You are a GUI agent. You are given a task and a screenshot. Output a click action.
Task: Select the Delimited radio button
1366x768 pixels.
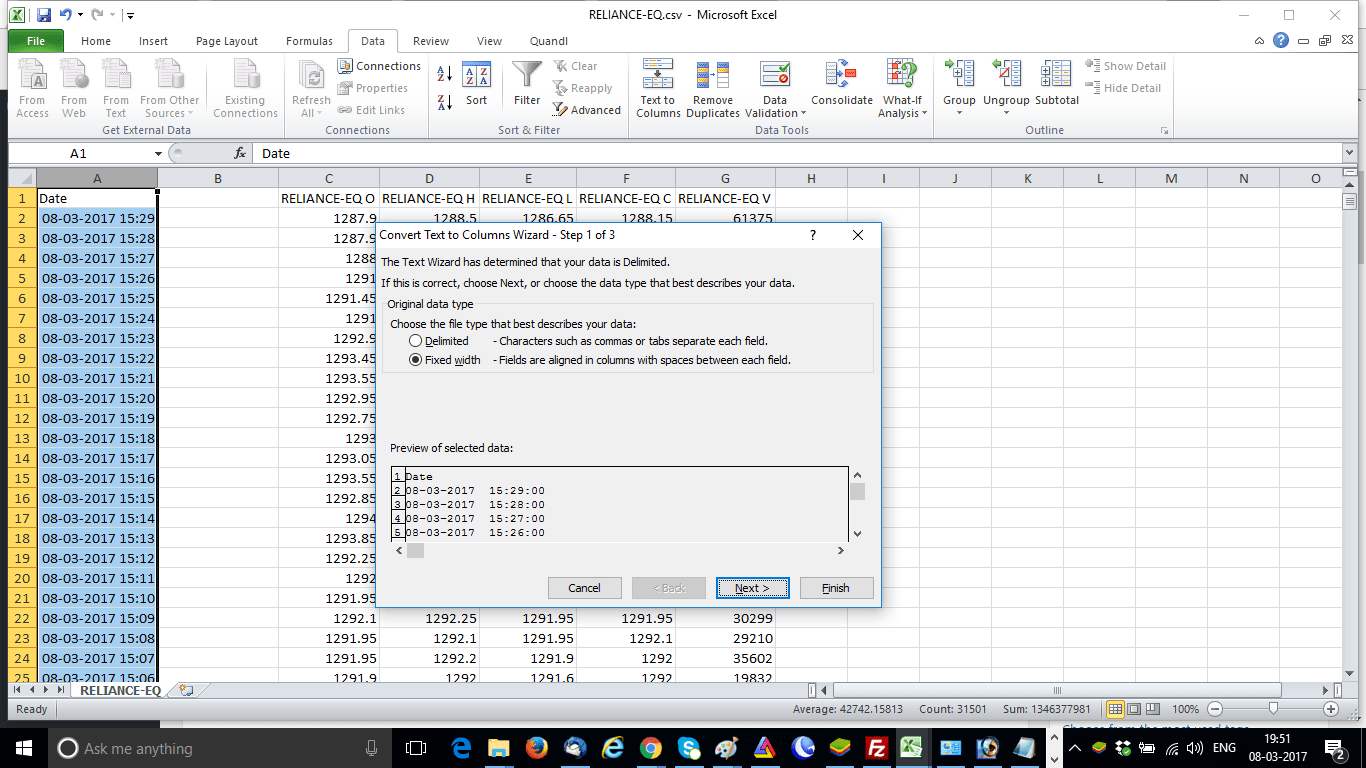pyautogui.click(x=415, y=341)
